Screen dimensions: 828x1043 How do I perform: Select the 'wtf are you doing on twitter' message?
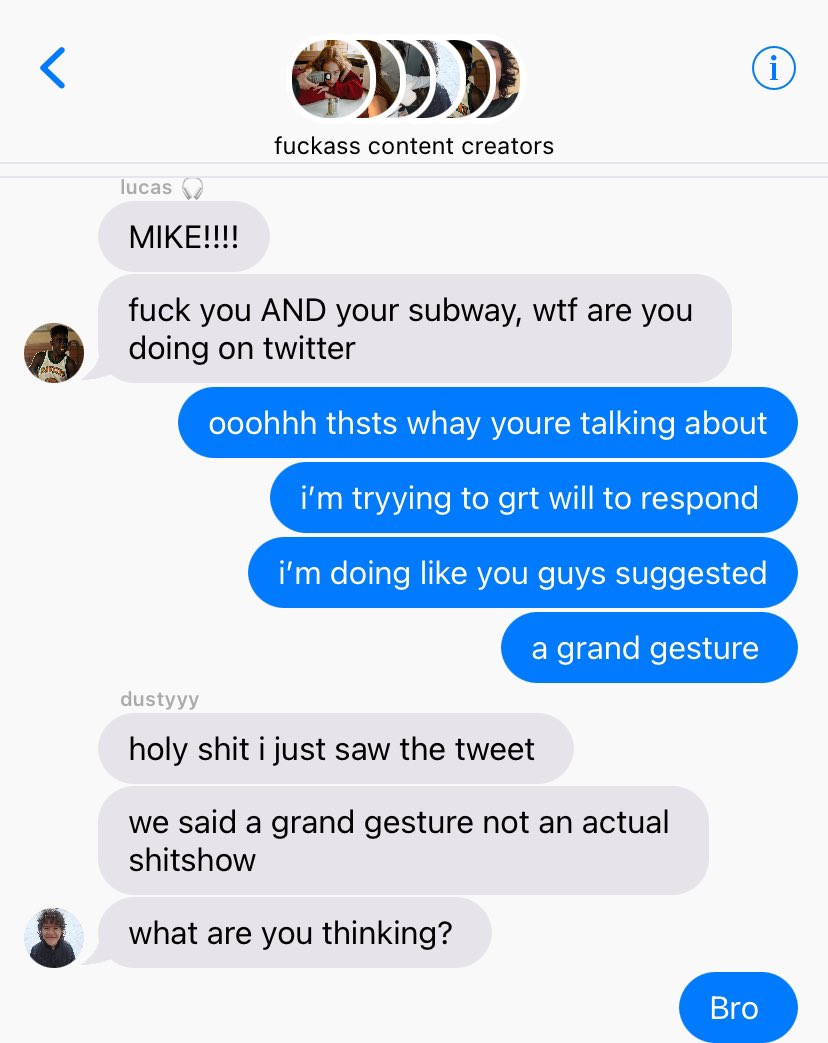click(415, 329)
